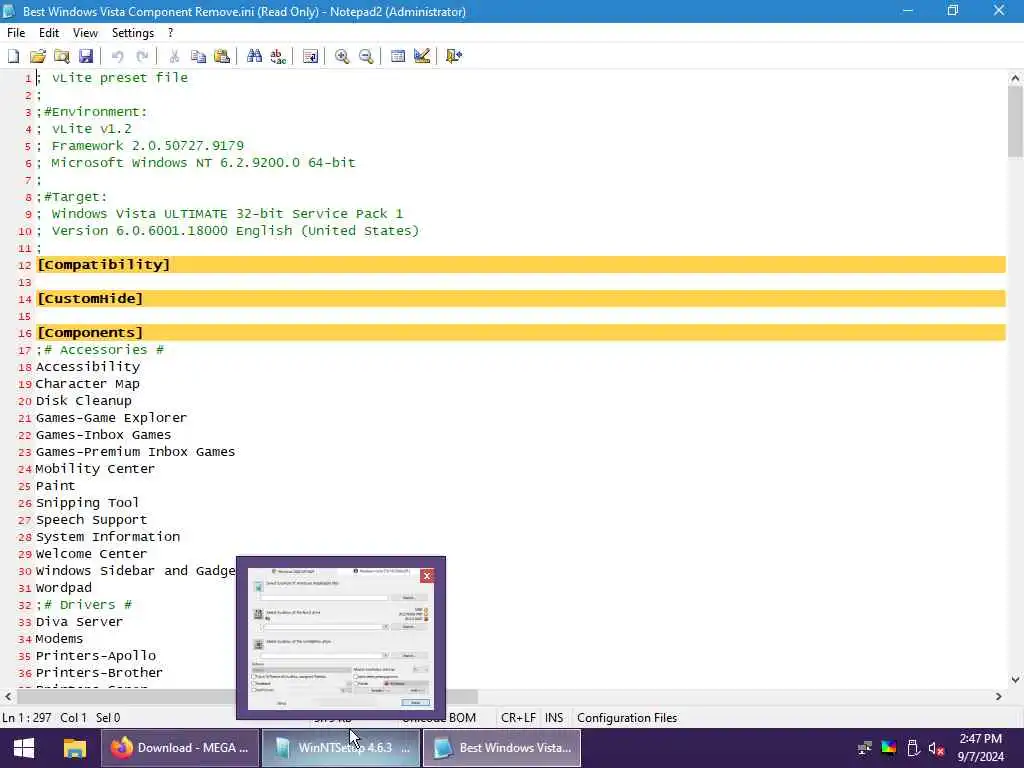This screenshot has width=1024, height=768.
Task: Open the Edit menu
Action: (49, 33)
